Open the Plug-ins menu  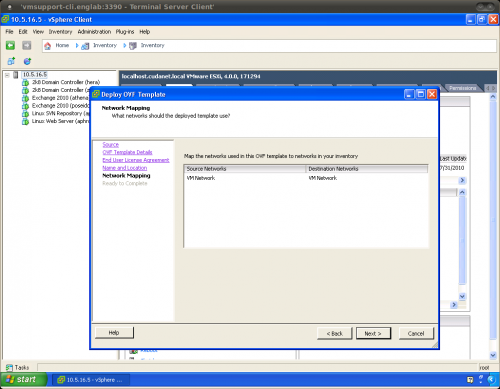coord(125,32)
